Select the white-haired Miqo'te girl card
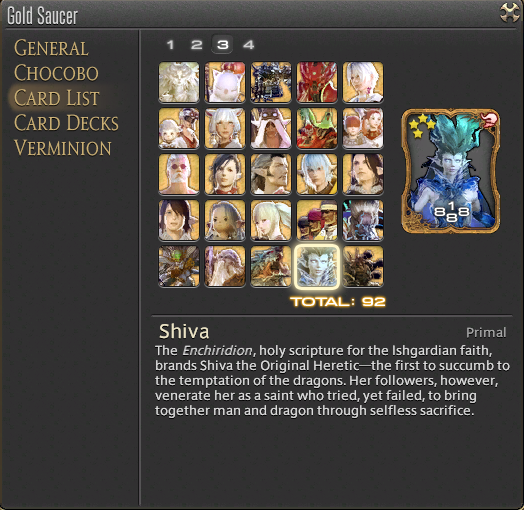The image size is (524, 510). click(x=225, y=128)
